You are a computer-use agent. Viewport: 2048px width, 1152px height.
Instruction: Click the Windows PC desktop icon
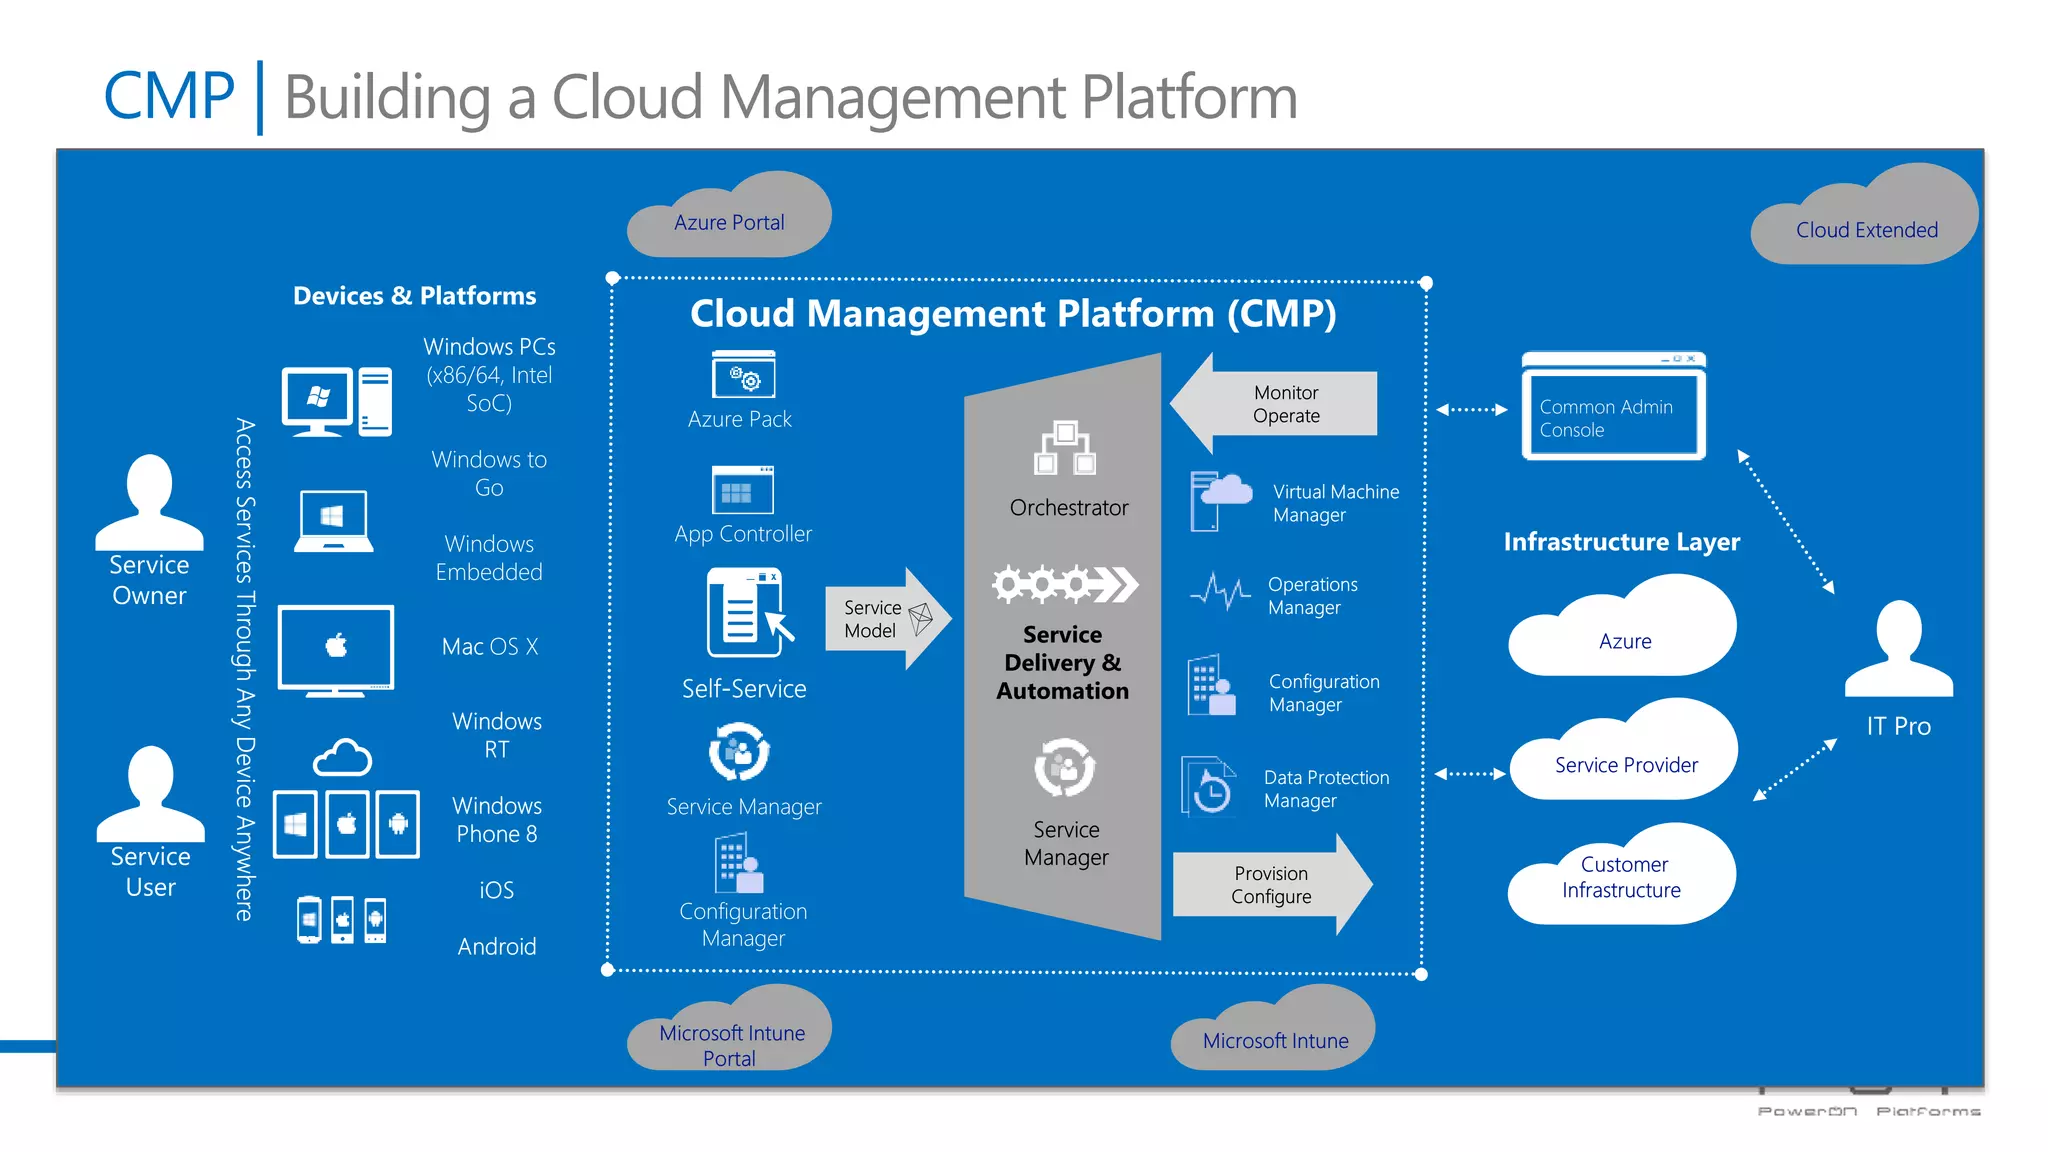pyautogui.click(x=336, y=401)
